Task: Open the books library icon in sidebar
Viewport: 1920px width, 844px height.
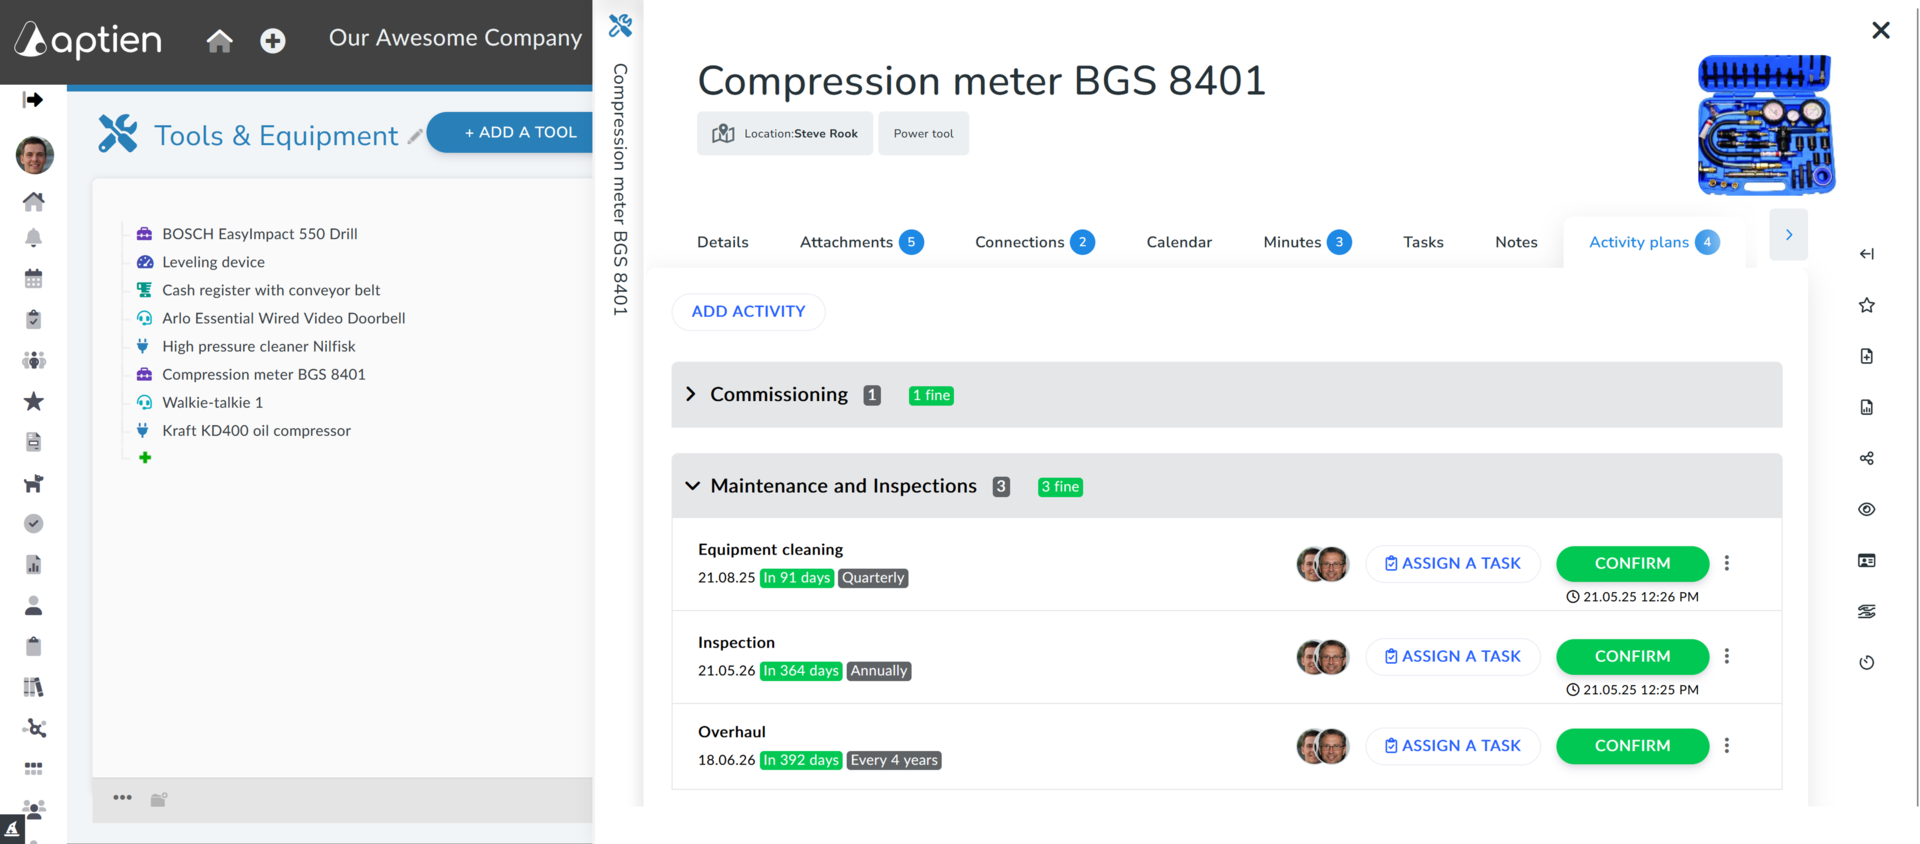Action: [33, 687]
